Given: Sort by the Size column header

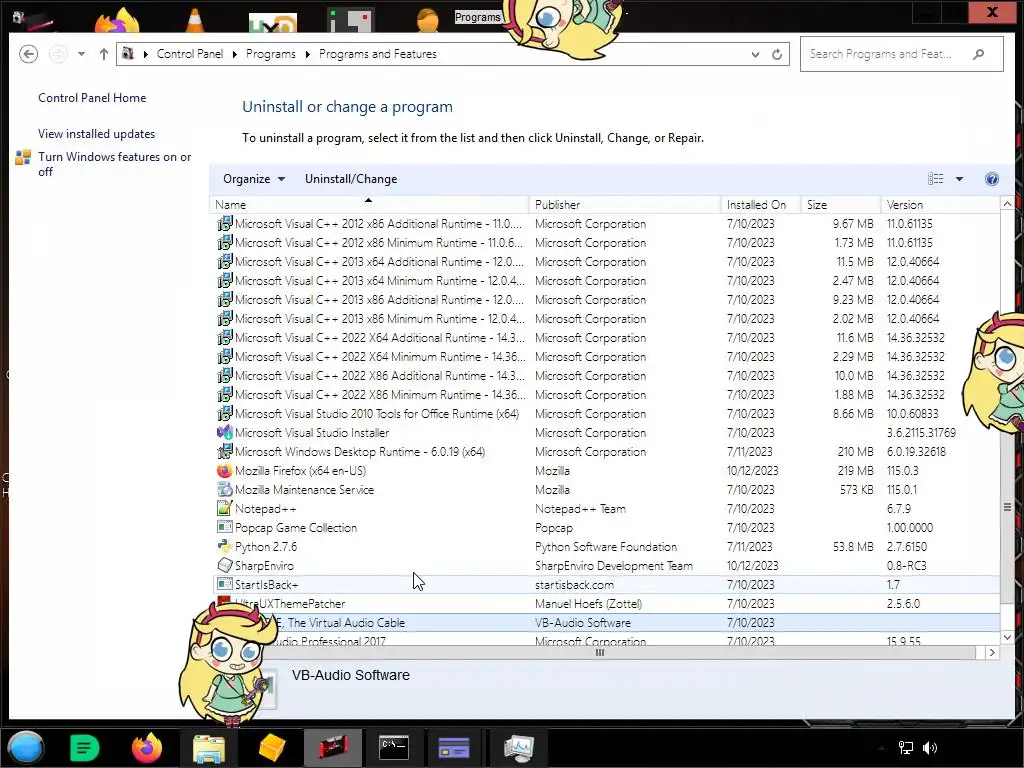Looking at the screenshot, I should point(841,204).
